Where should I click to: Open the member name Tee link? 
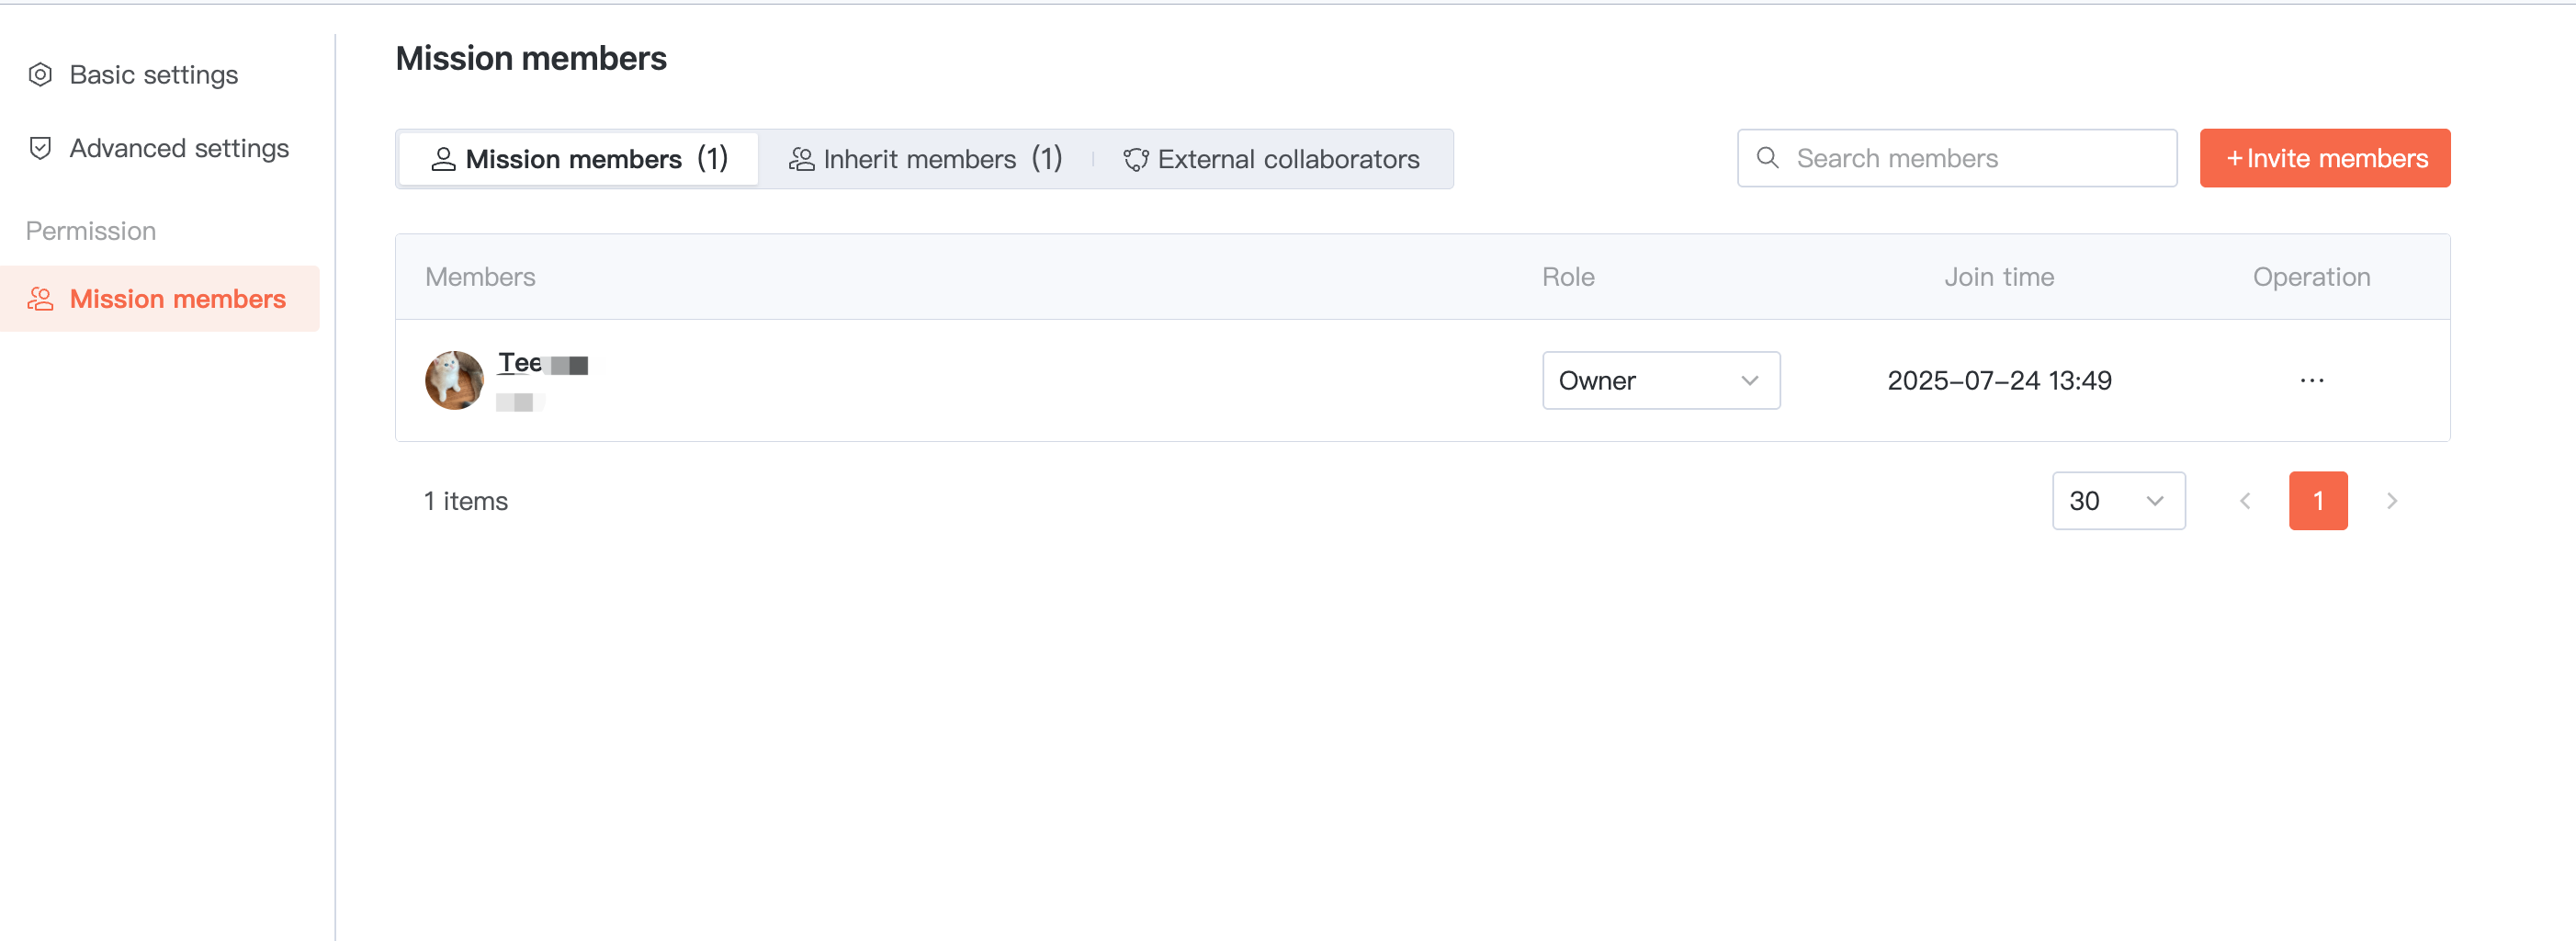[519, 362]
